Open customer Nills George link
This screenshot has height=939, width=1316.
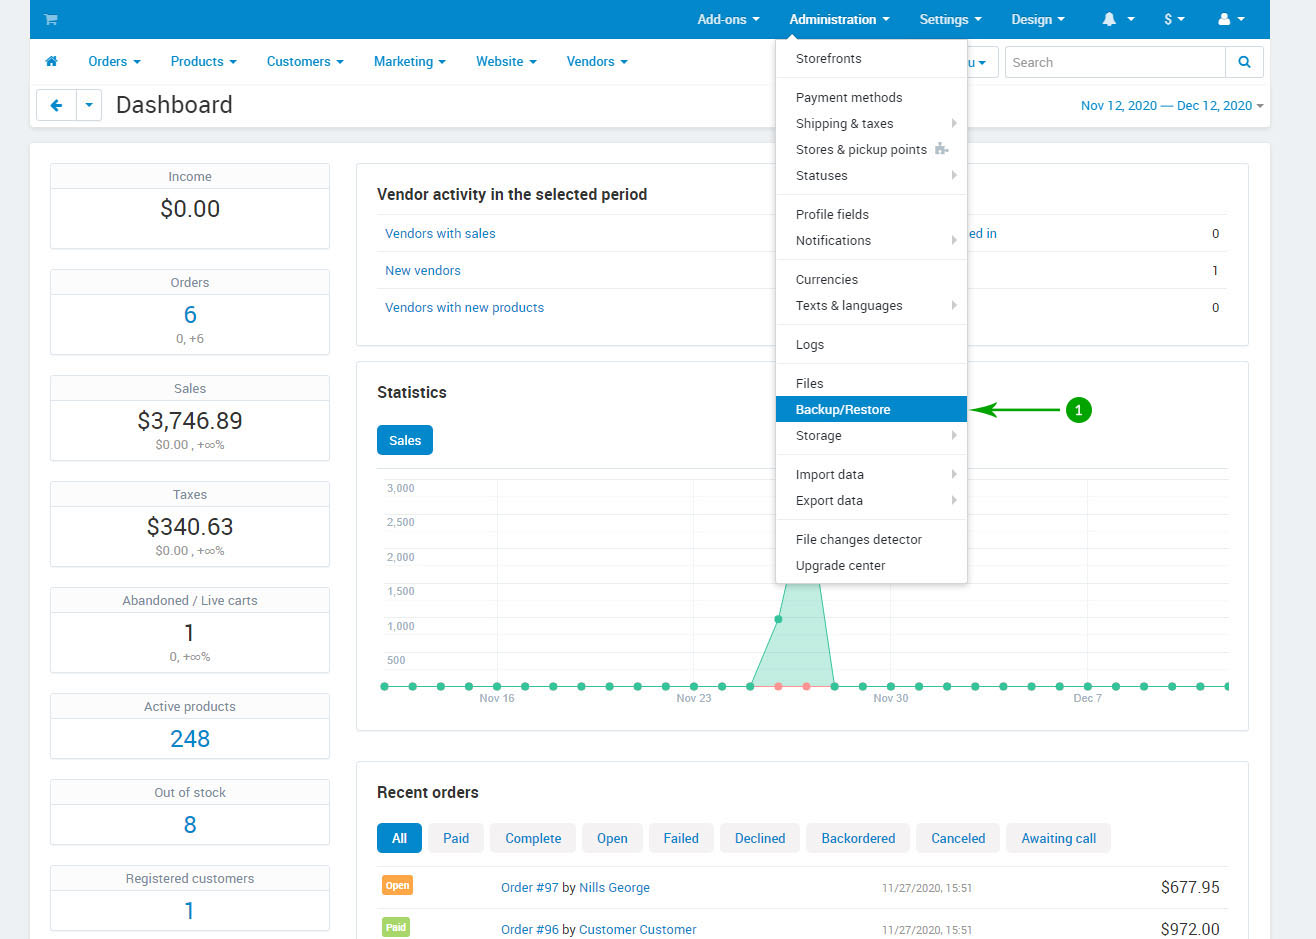614,887
